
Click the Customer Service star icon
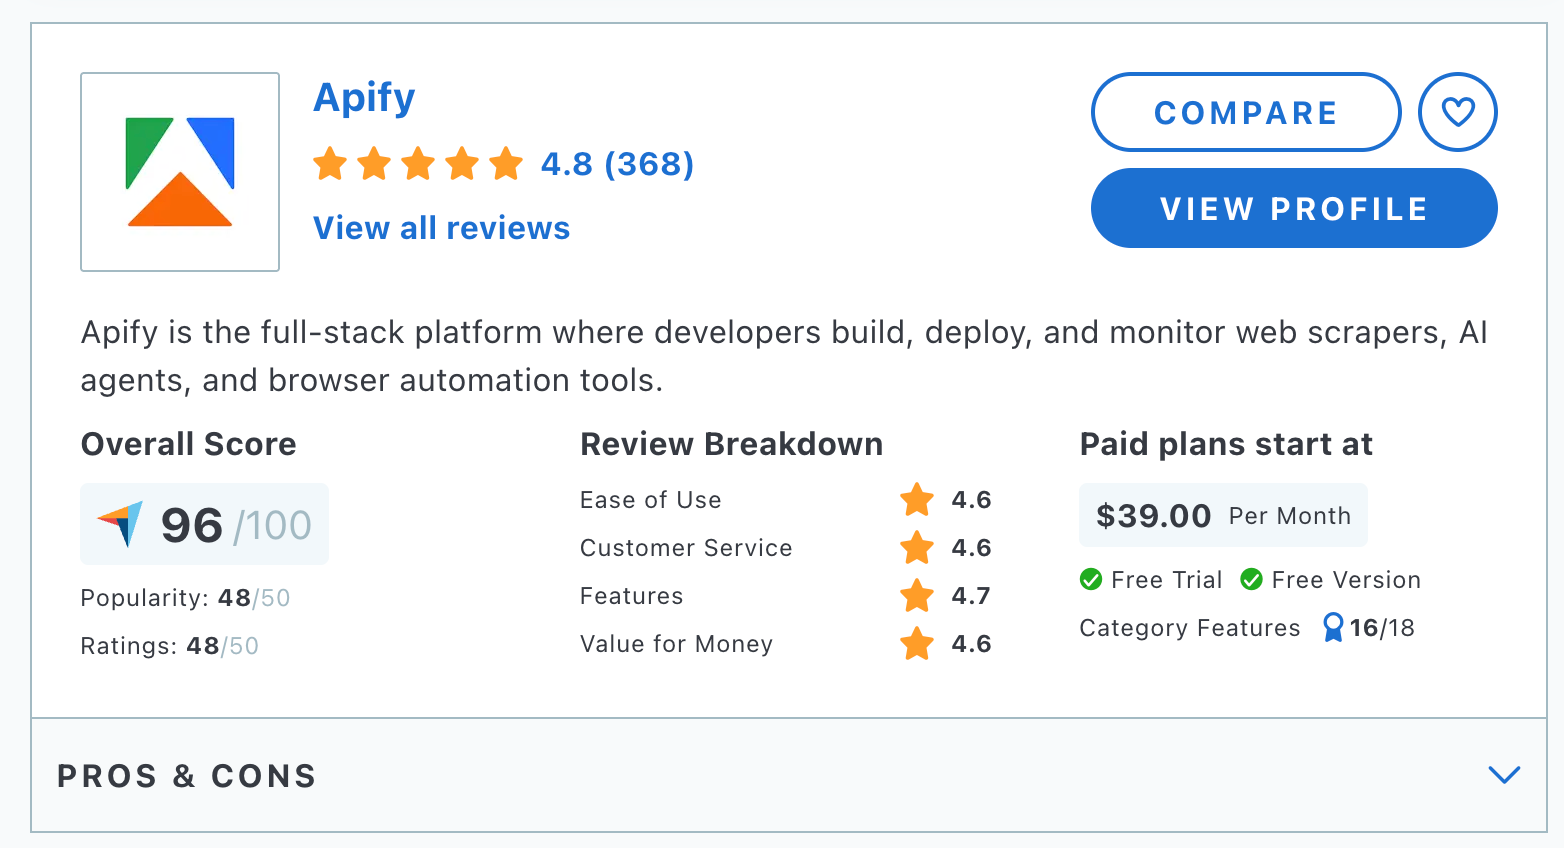[916, 548]
